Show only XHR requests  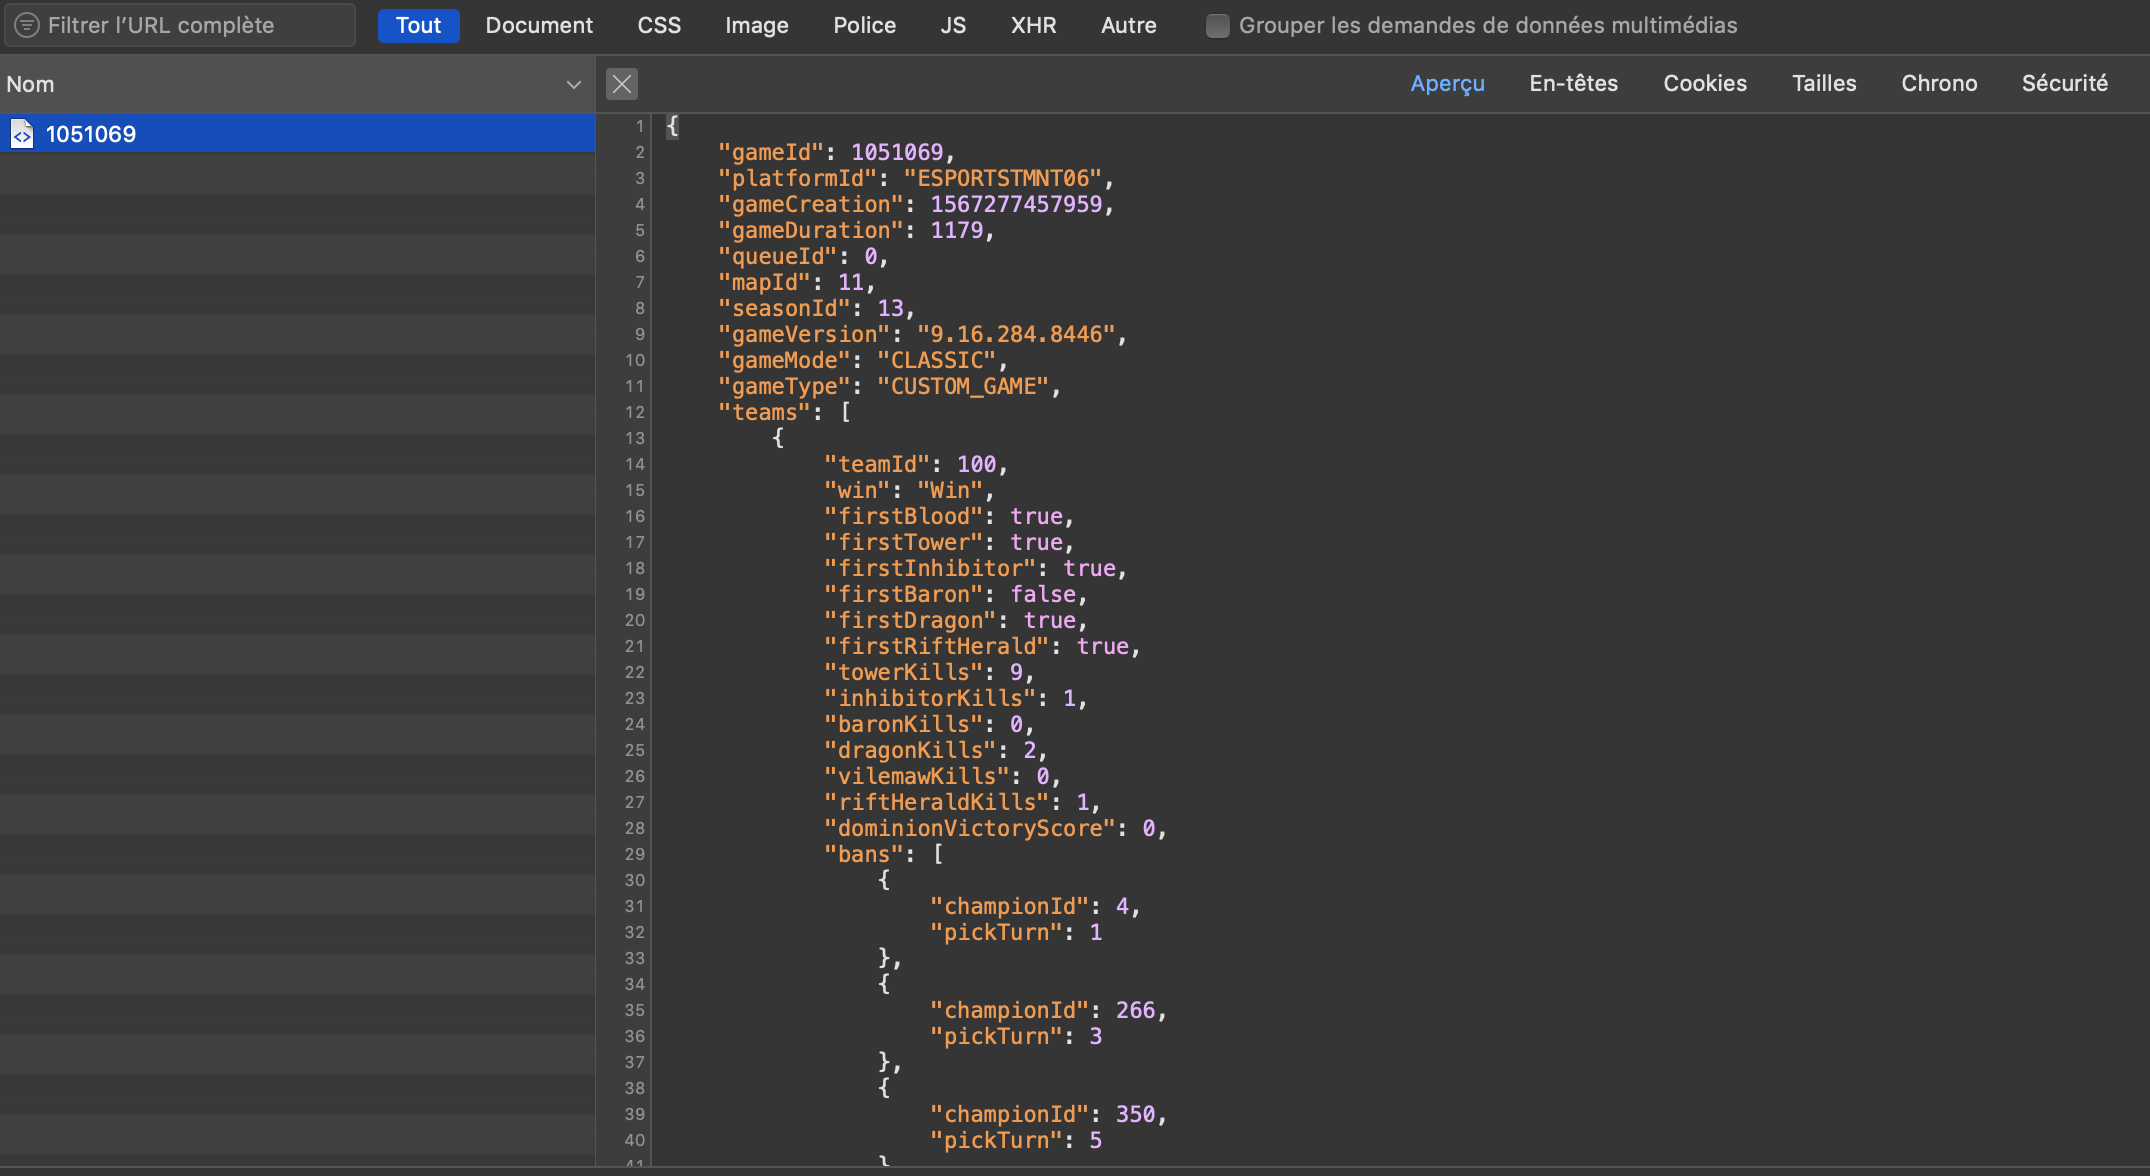click(1033, 26)
